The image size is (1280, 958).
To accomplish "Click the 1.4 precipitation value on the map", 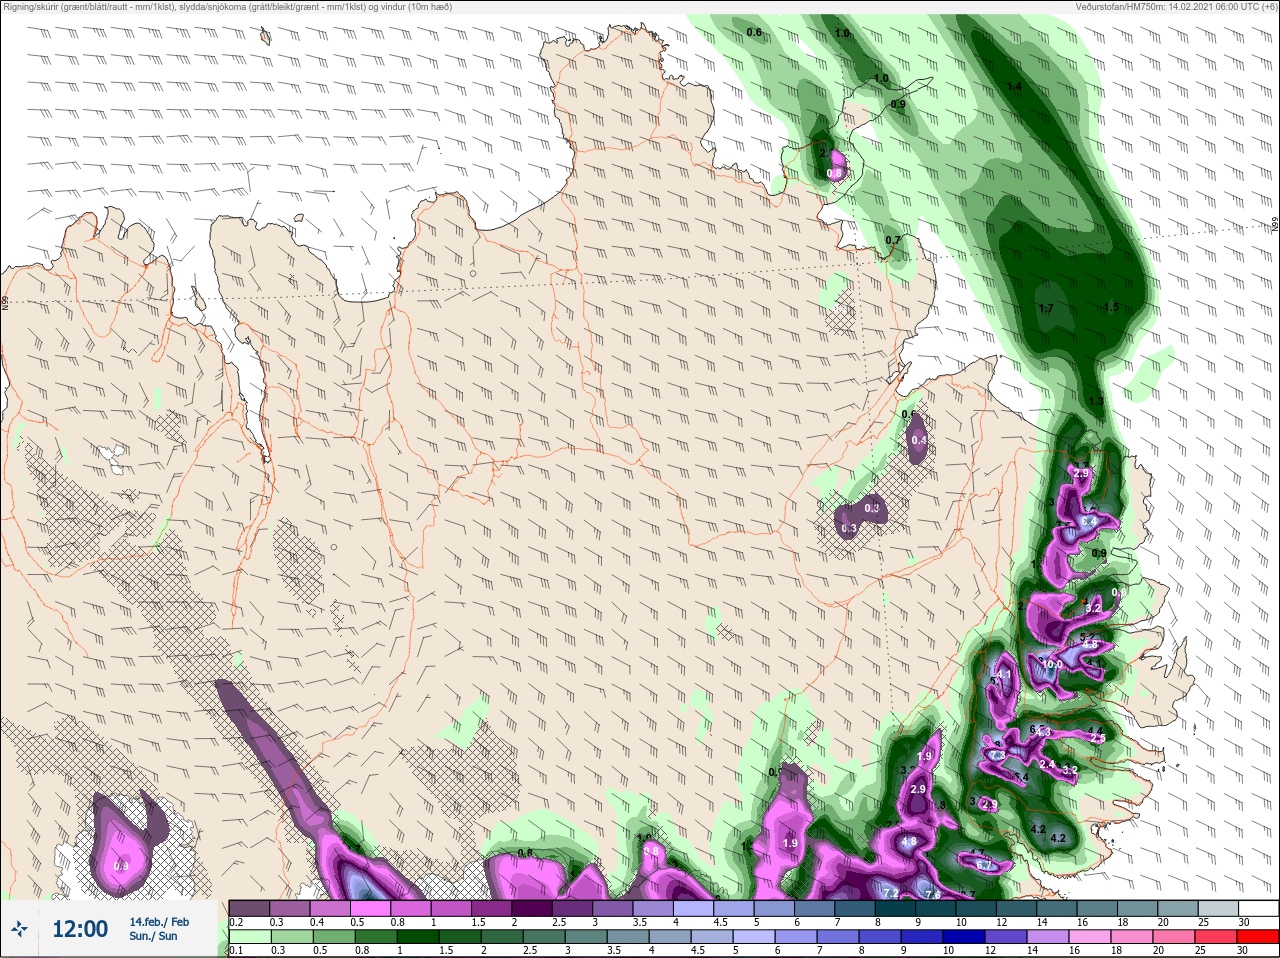I will [x=1014, y=87].
